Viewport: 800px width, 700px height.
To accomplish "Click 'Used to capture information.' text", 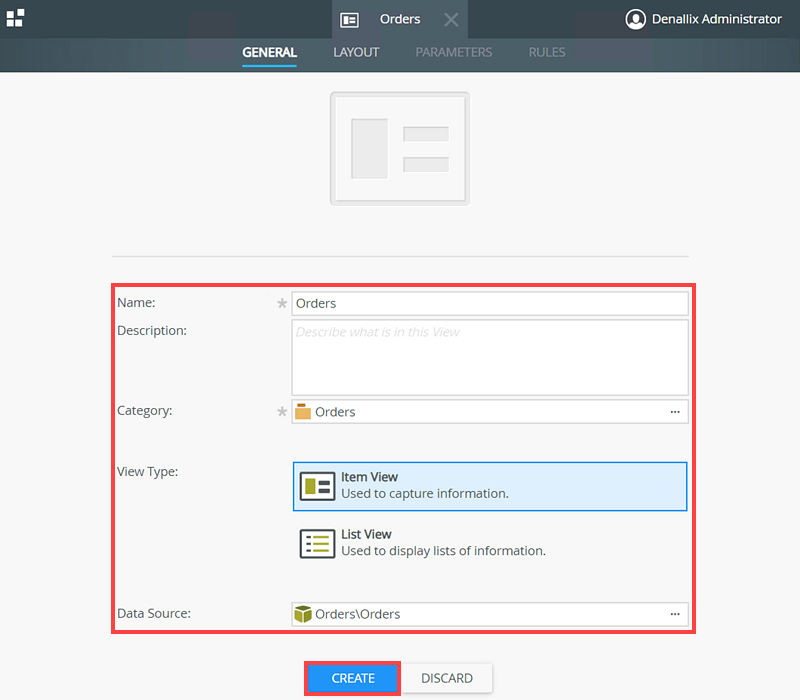I will point(425,494).
